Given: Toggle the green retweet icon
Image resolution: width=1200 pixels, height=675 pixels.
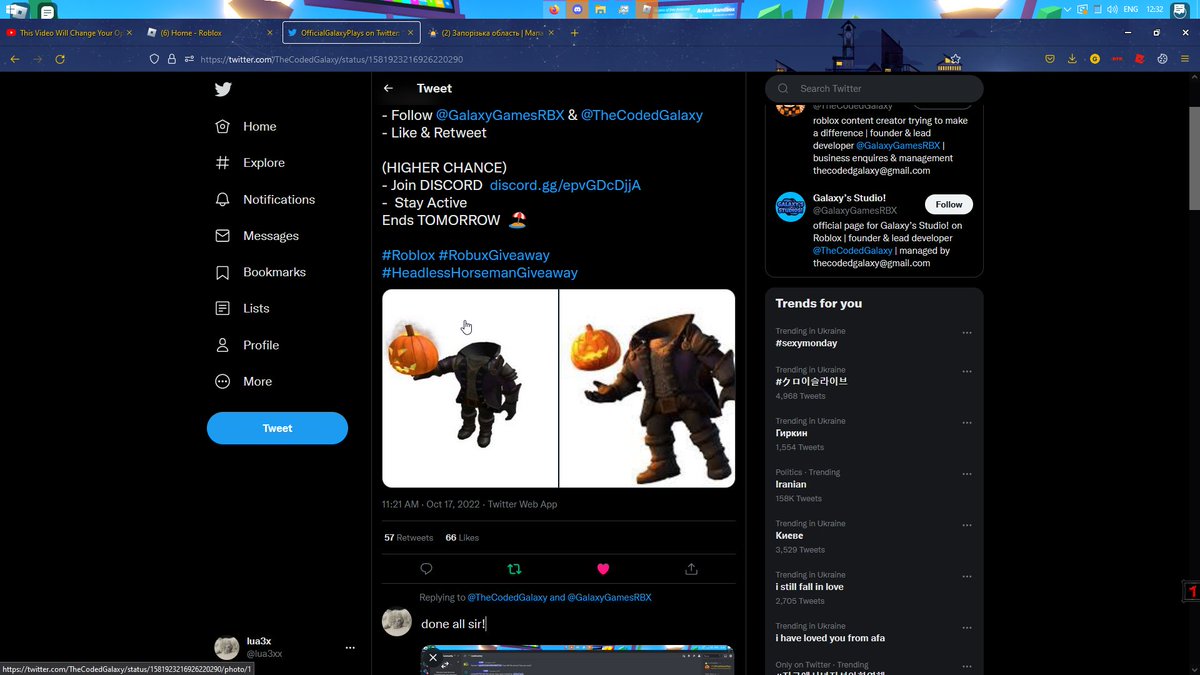Looking at the screenshot, I should coord(514,568).
